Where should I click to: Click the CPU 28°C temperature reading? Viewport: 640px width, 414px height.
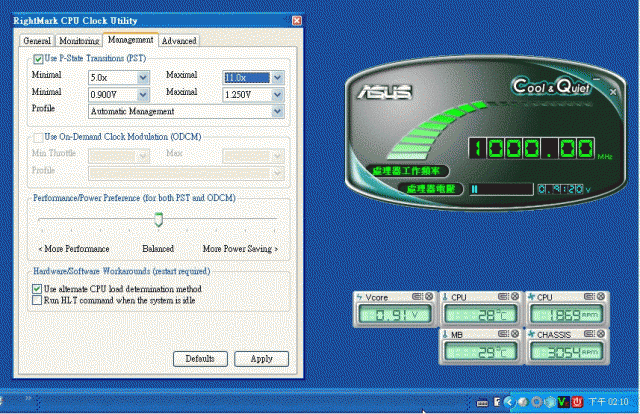[x=480, y=315]
